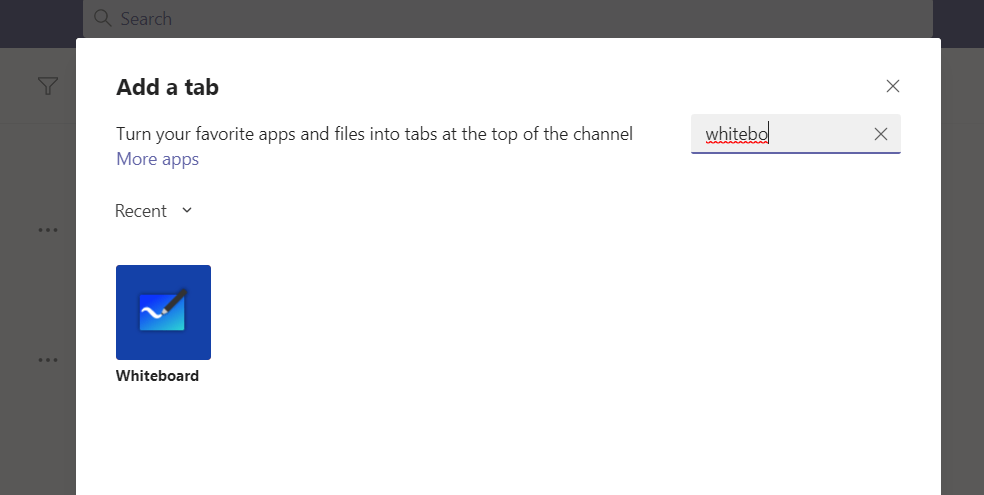This screenshot has height=495, width=984.
Task: Focus the app search field containing 'whitebo'
Action: tap(780, 134)
